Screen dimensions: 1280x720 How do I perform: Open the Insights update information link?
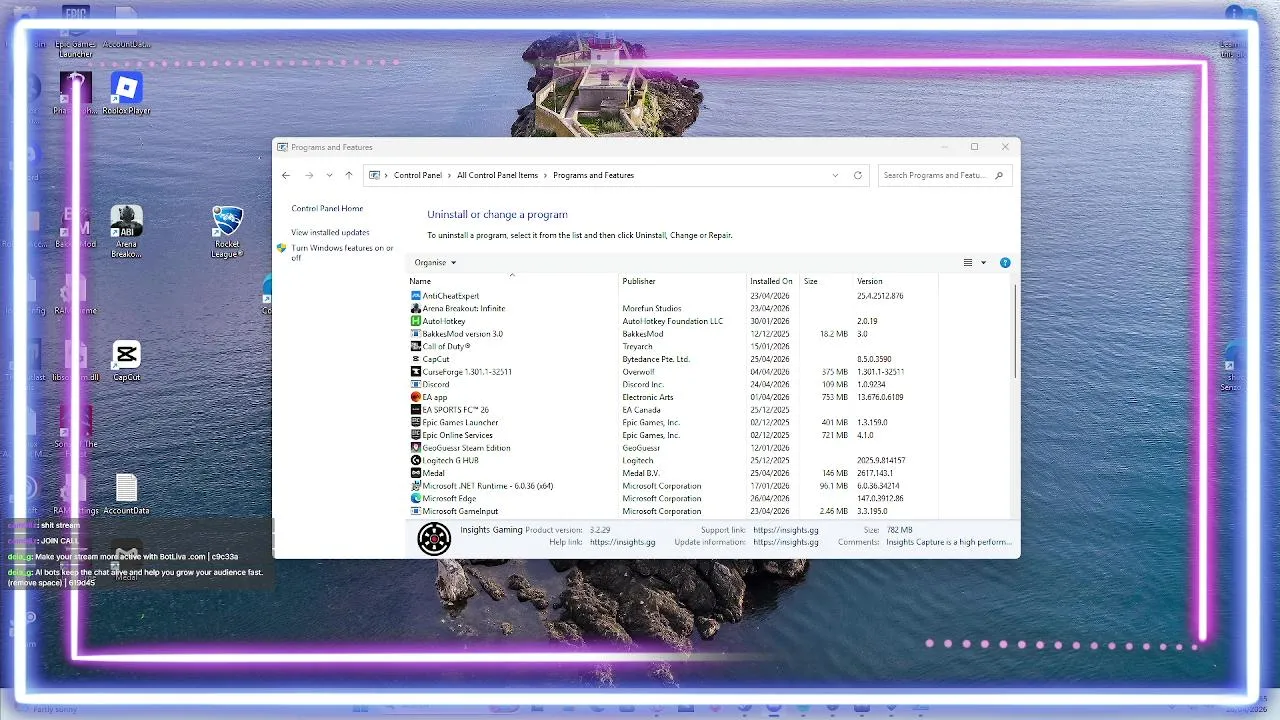tap(786, 542)
